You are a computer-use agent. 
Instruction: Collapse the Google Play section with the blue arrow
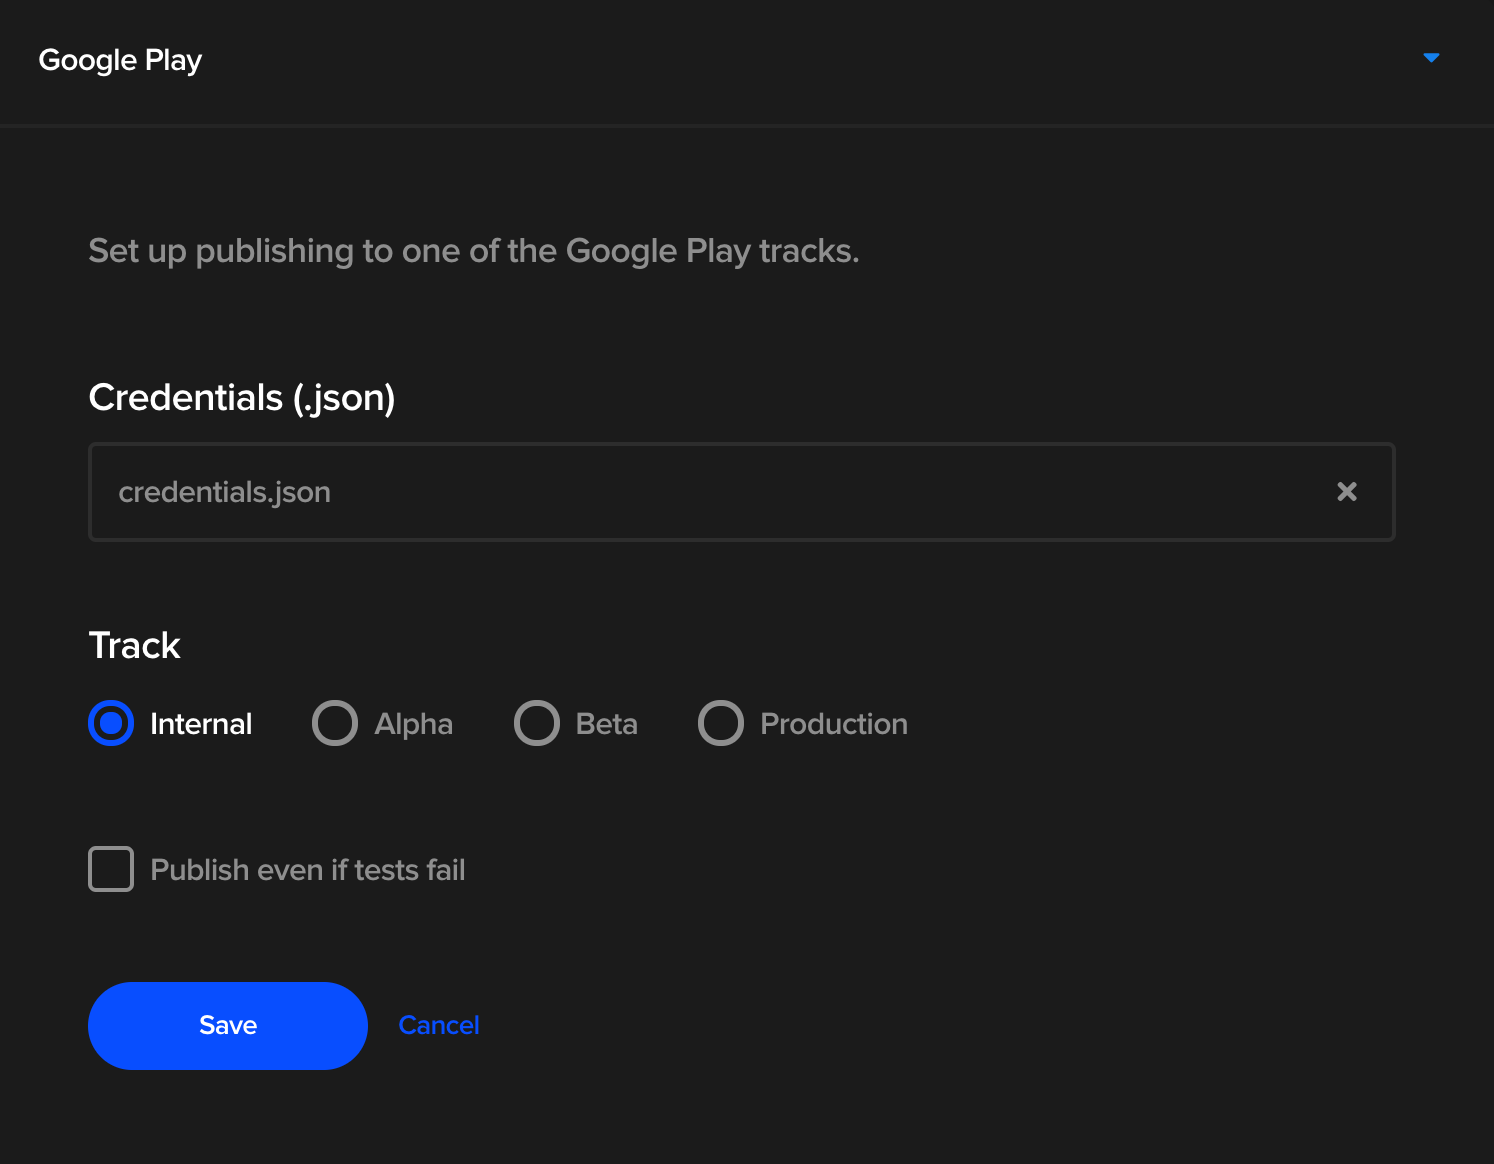[x=1431, y=58]
